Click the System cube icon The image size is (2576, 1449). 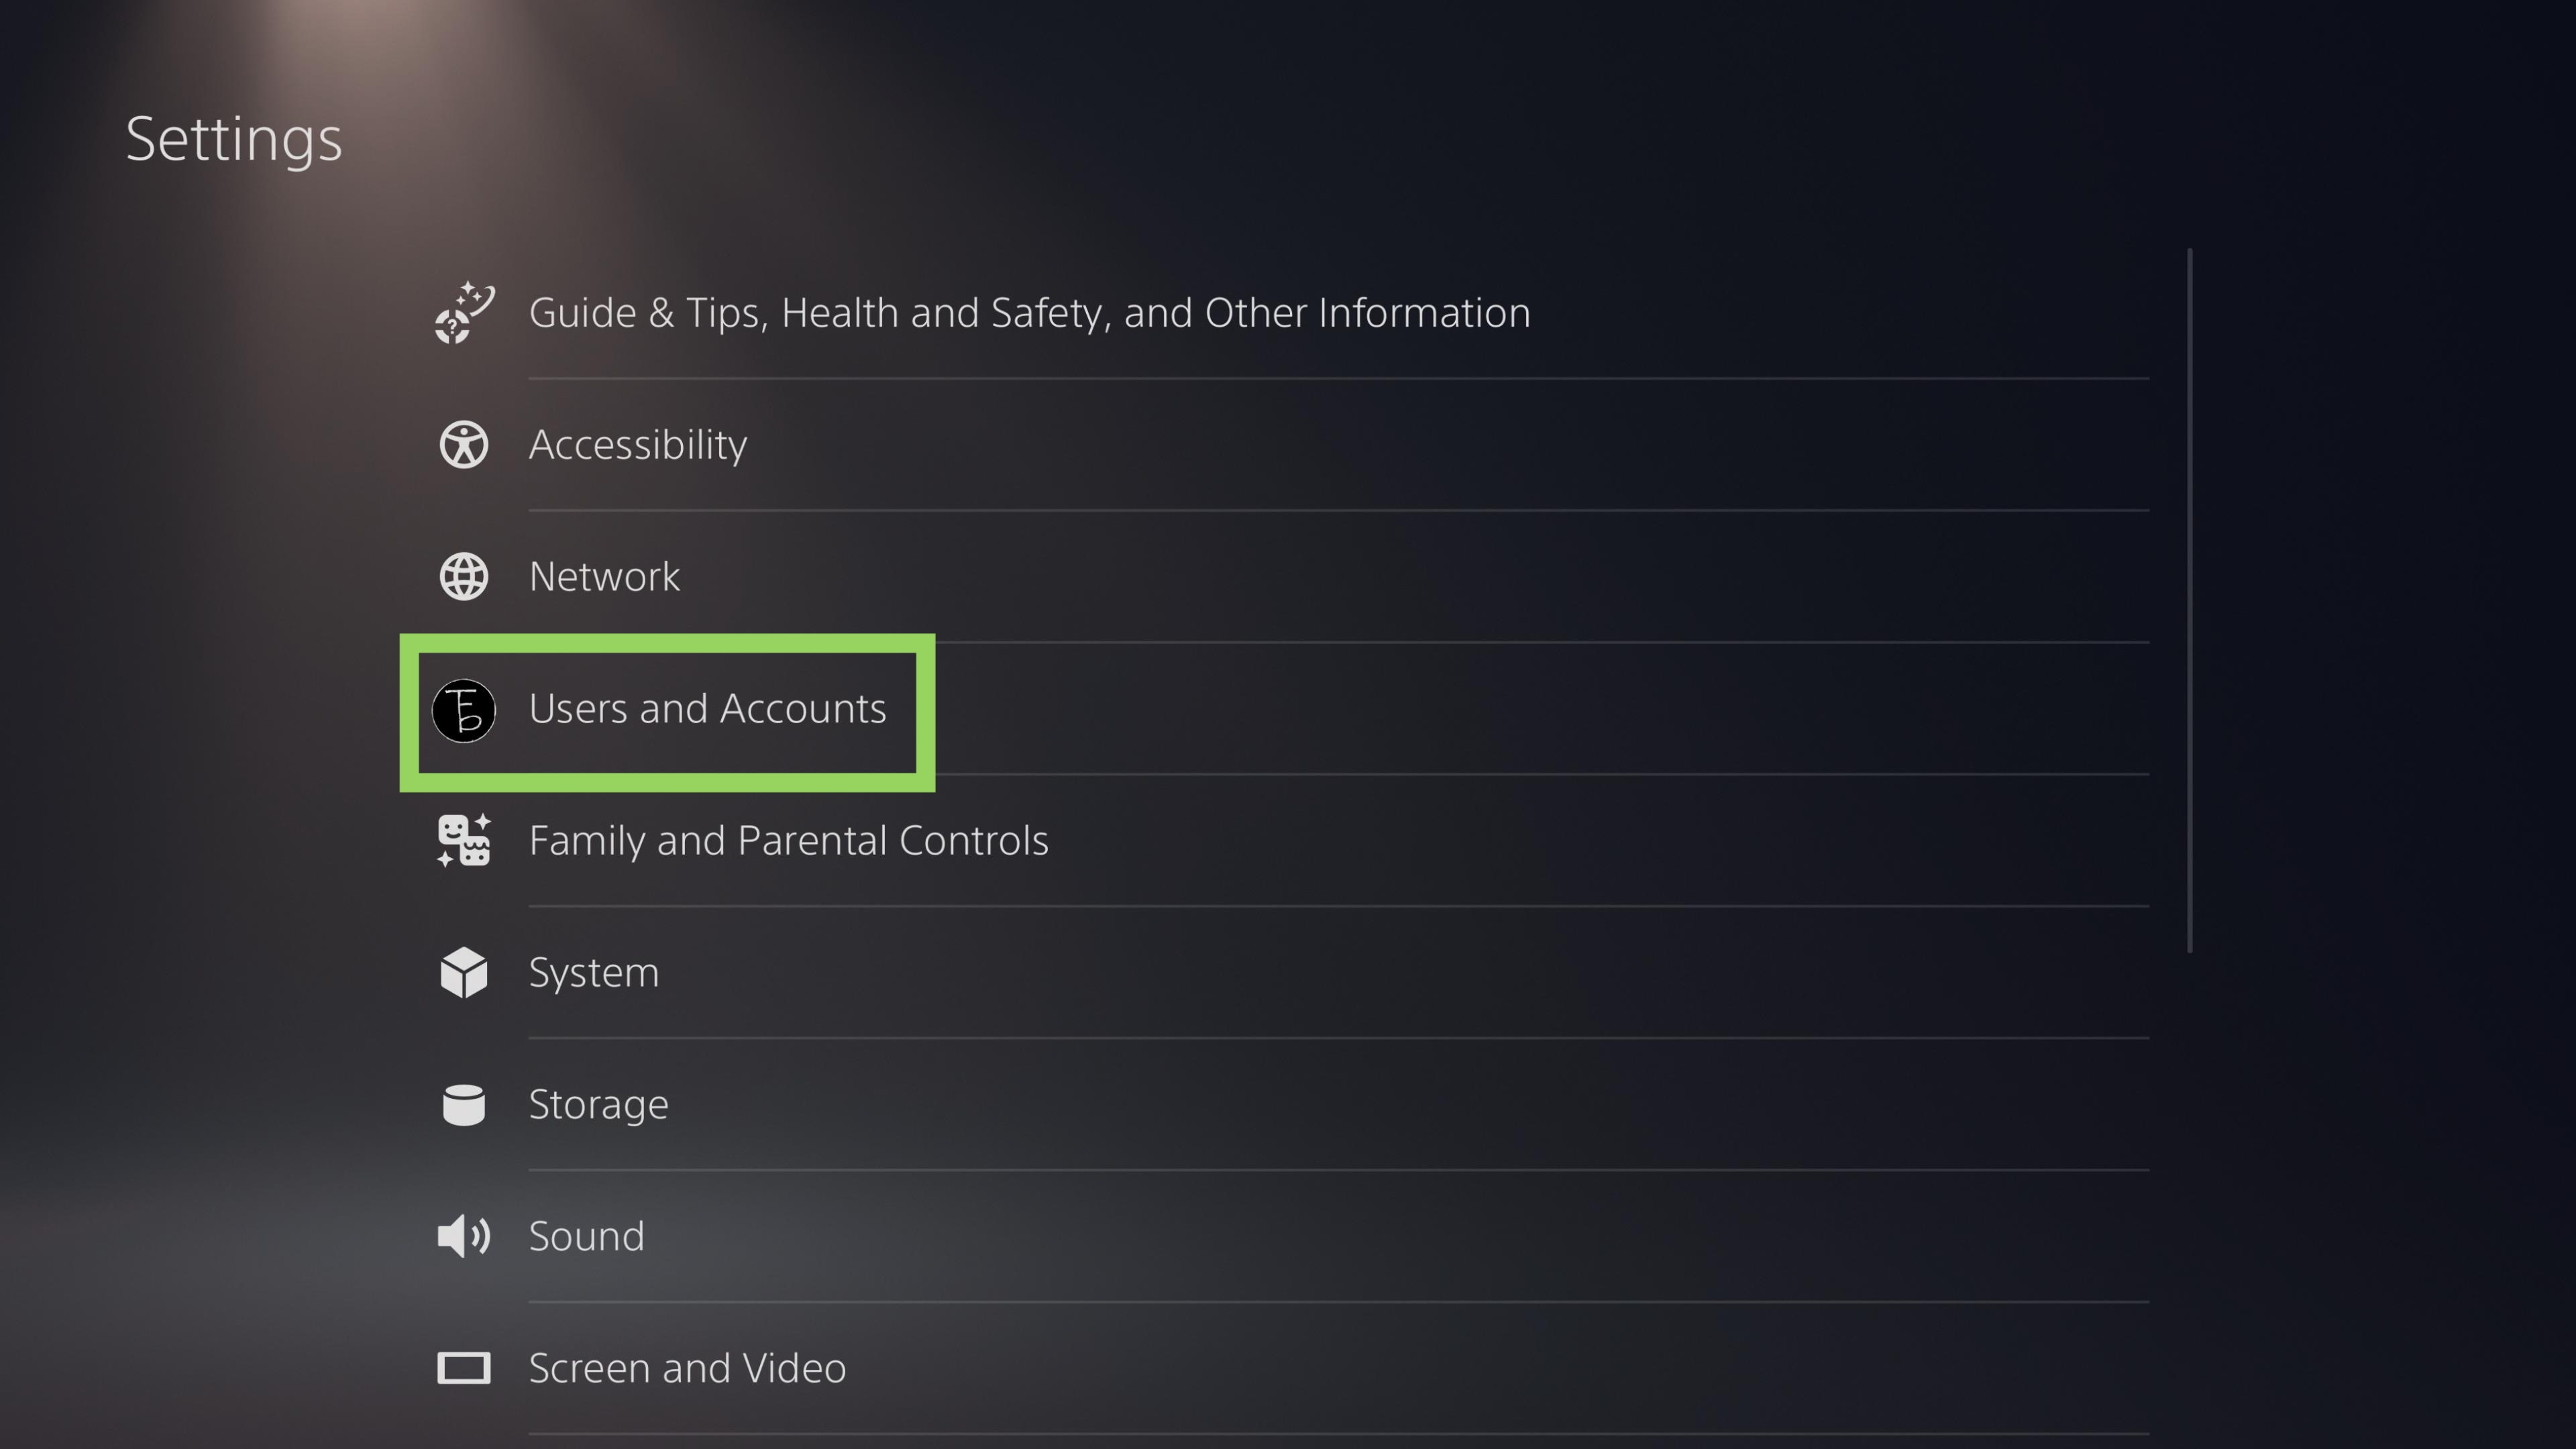tap(464, 973)
